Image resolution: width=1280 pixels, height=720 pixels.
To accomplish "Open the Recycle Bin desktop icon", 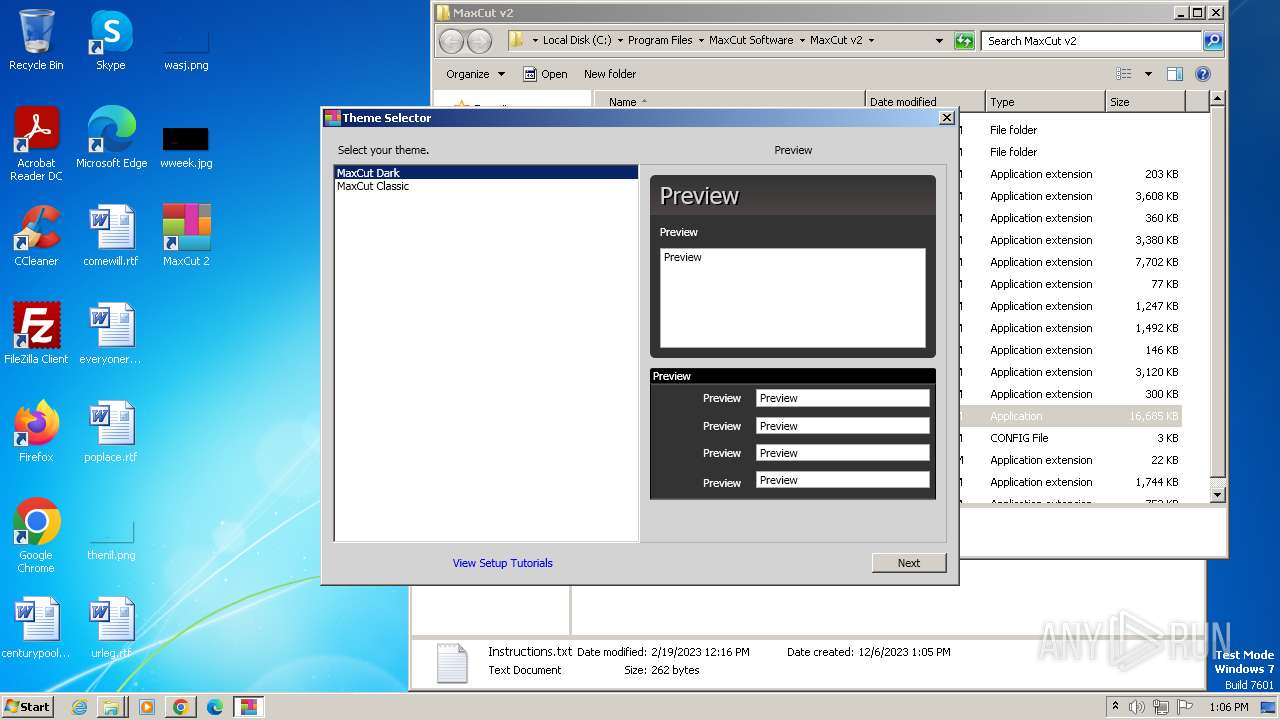I will pyautogui.click(x=36, y=40).
